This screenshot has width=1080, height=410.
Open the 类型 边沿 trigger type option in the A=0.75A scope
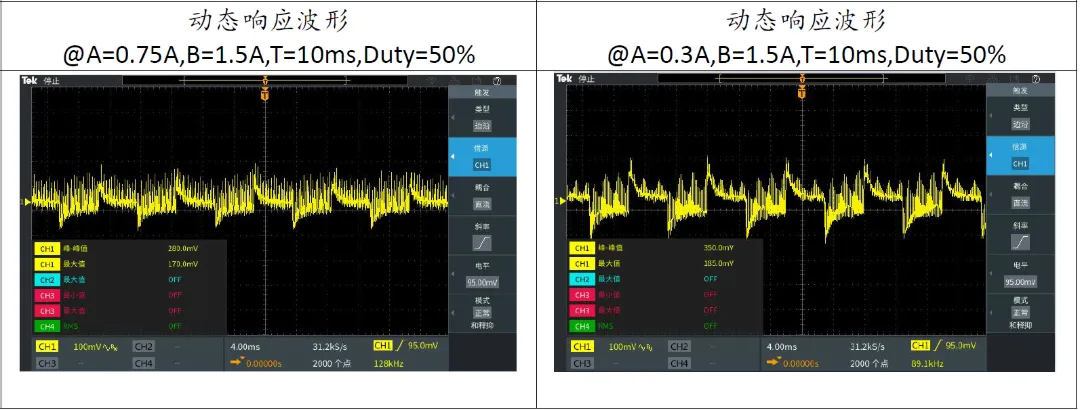pyautogui.click(x=481, y=116)
